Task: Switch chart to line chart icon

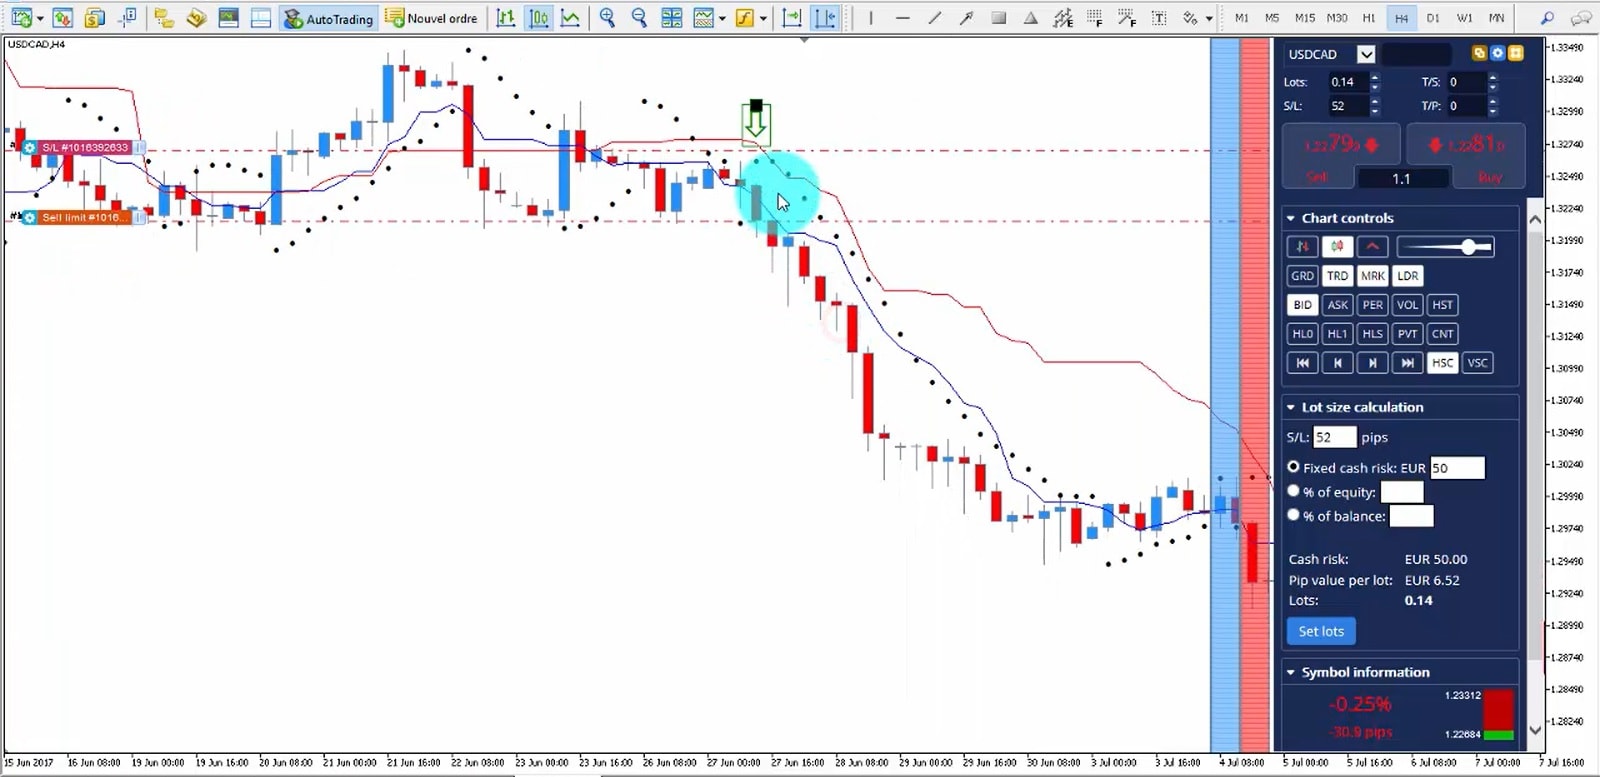Action: (570, 18)
